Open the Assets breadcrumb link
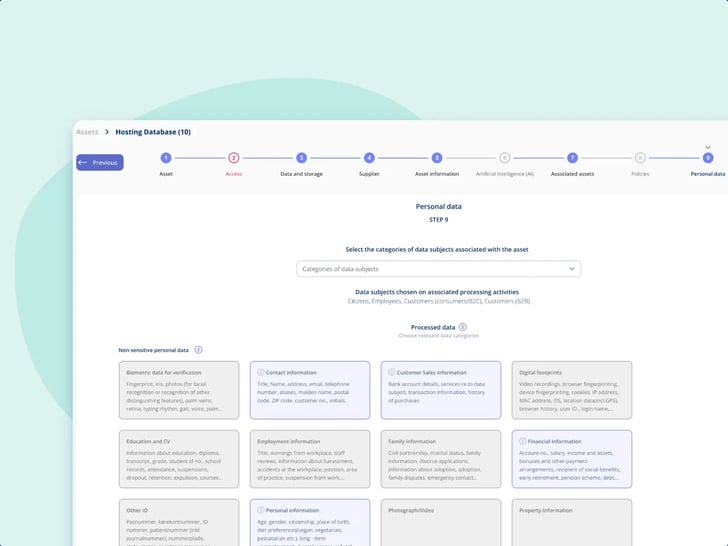Viewport: 728px width, 546px height. (87, 132)
